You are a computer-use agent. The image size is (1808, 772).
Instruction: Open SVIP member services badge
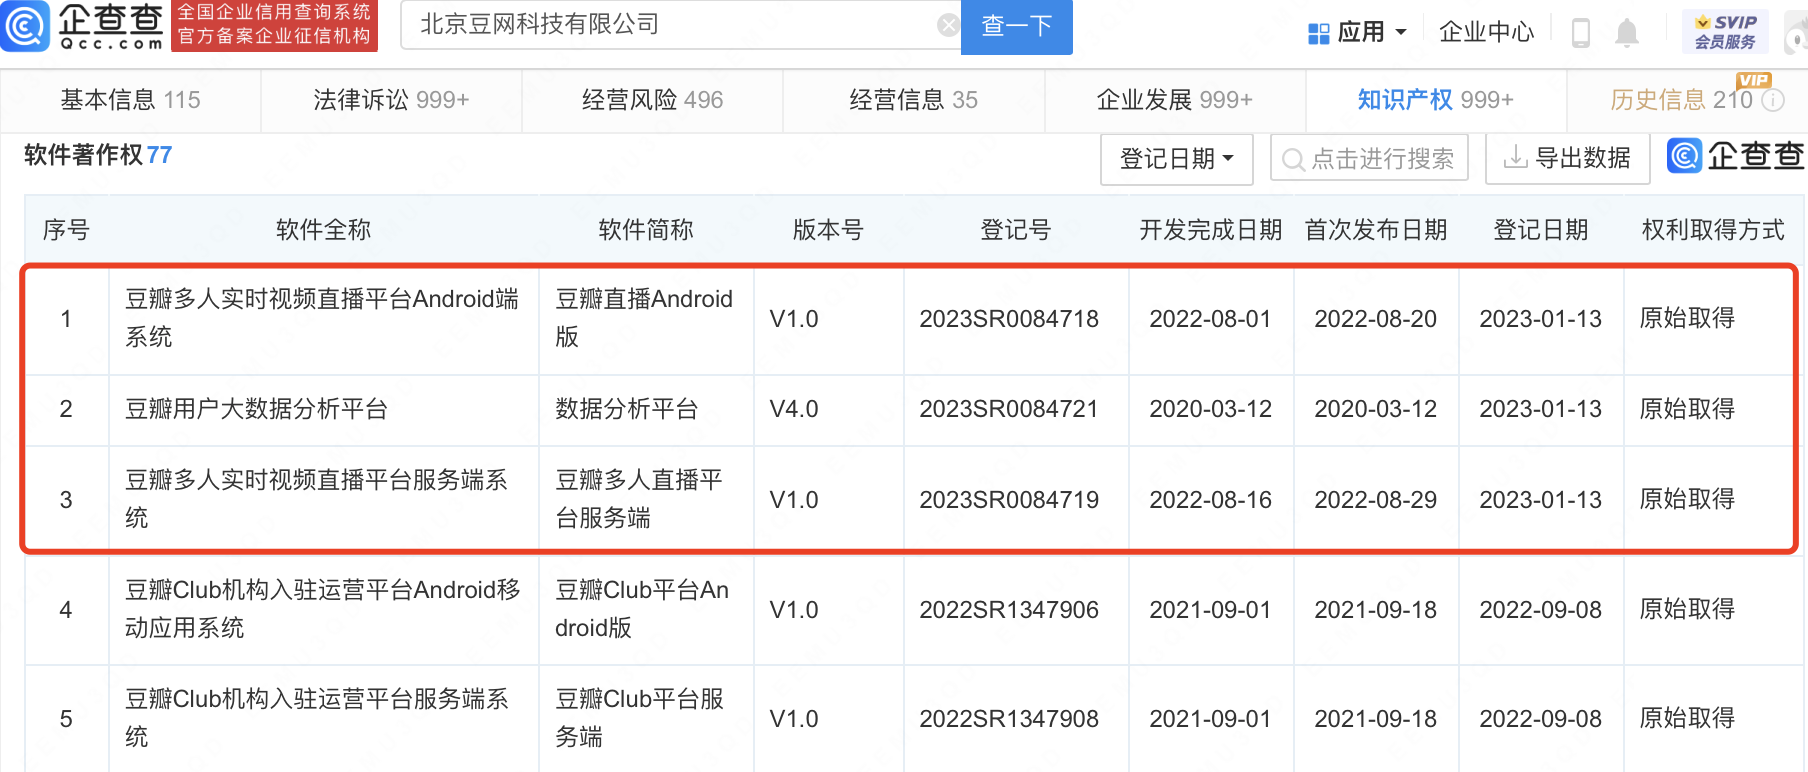click(1725, 32)
